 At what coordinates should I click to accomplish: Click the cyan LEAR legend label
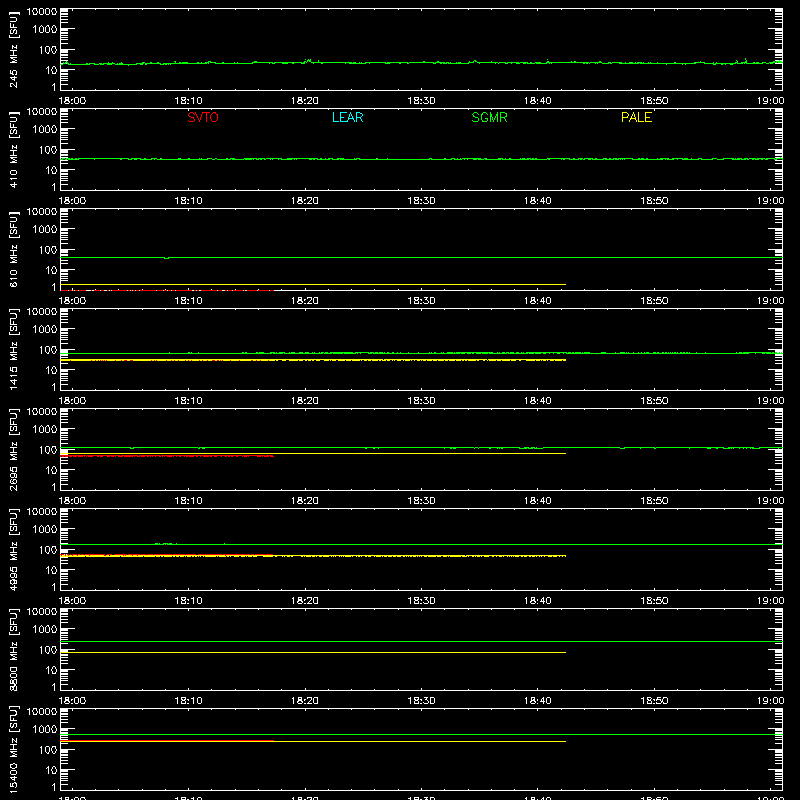347,117
